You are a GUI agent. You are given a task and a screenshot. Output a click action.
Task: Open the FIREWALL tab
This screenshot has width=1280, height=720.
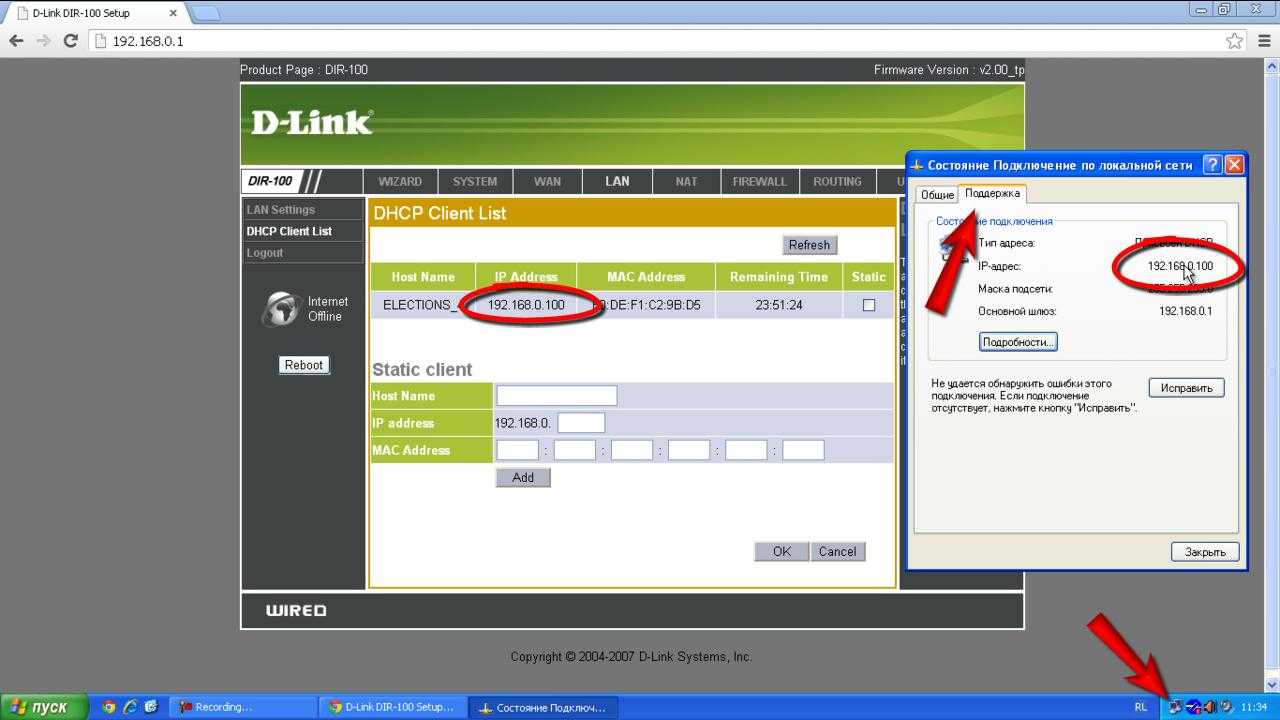click(x=759, y=181)
